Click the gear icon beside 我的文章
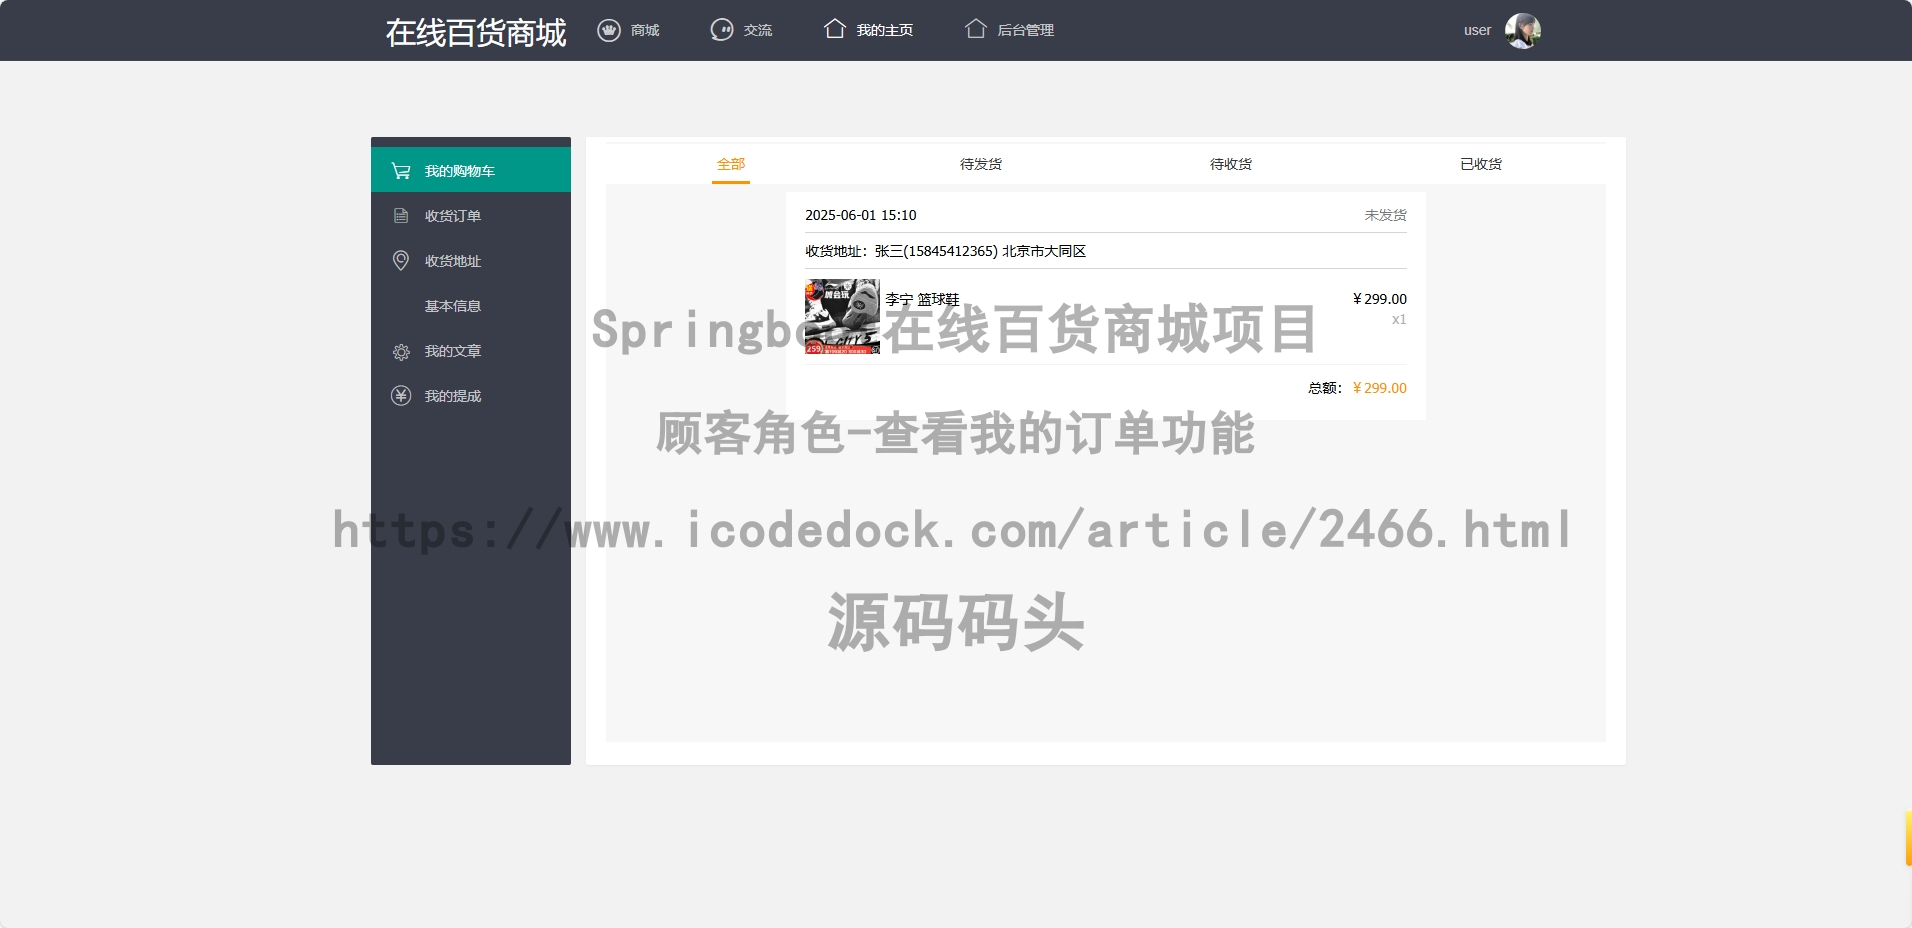Screen dimensions: 1912x928 401,351
